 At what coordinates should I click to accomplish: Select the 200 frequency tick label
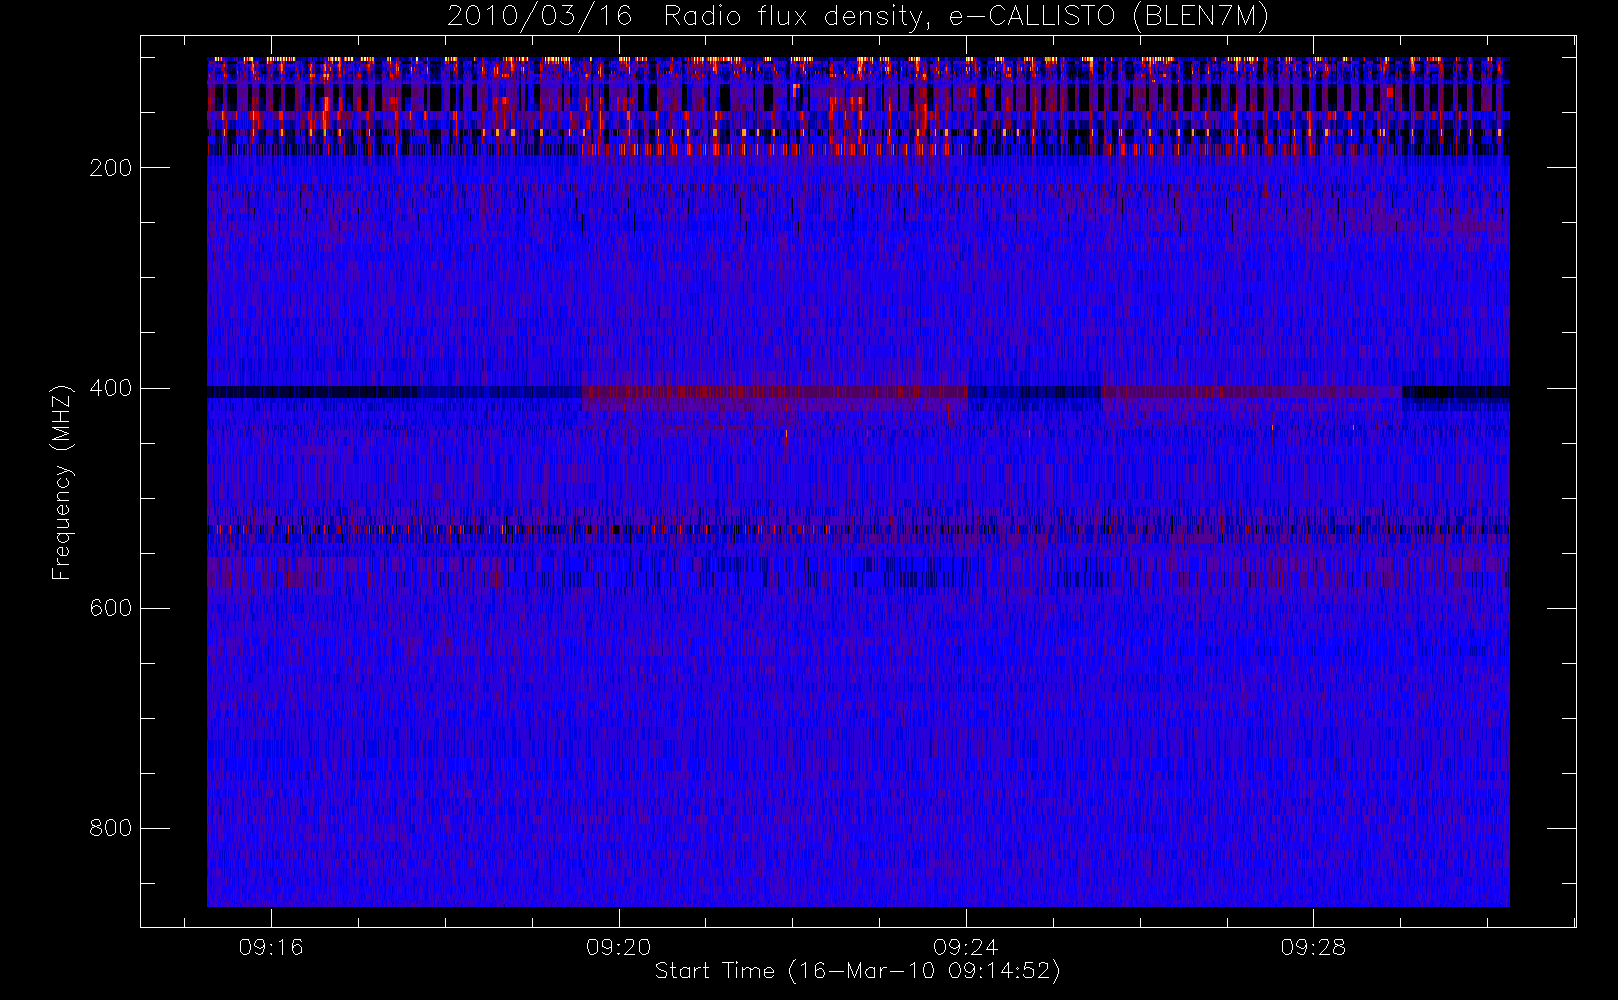(x=110, y=168)
